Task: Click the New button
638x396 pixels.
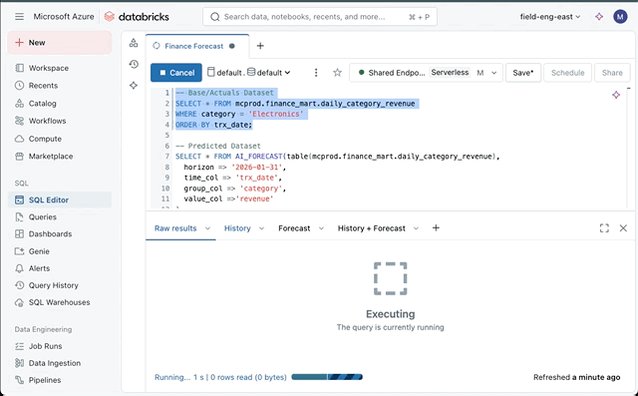Action: coord(59,43)
